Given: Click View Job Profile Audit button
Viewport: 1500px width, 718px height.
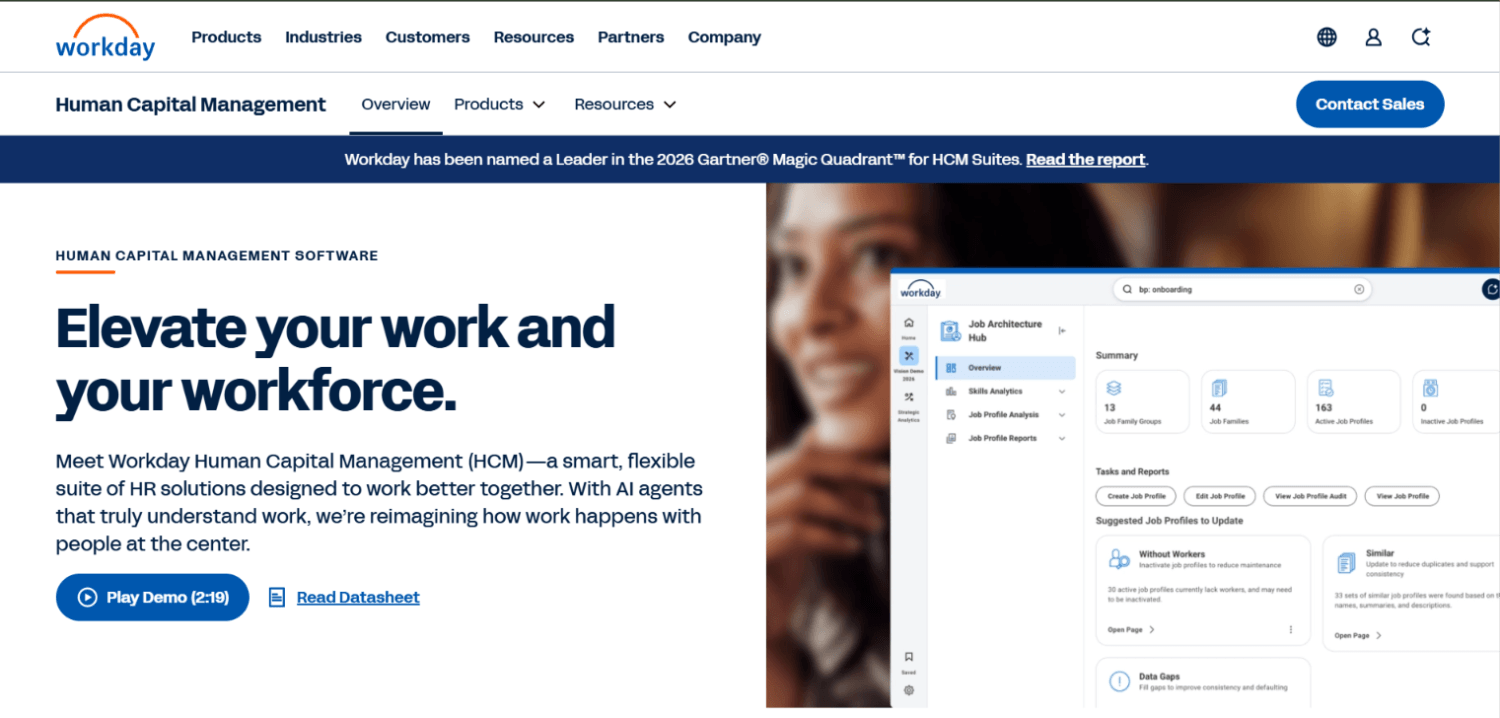Looking at the screenshot, I should point(1311,496).
